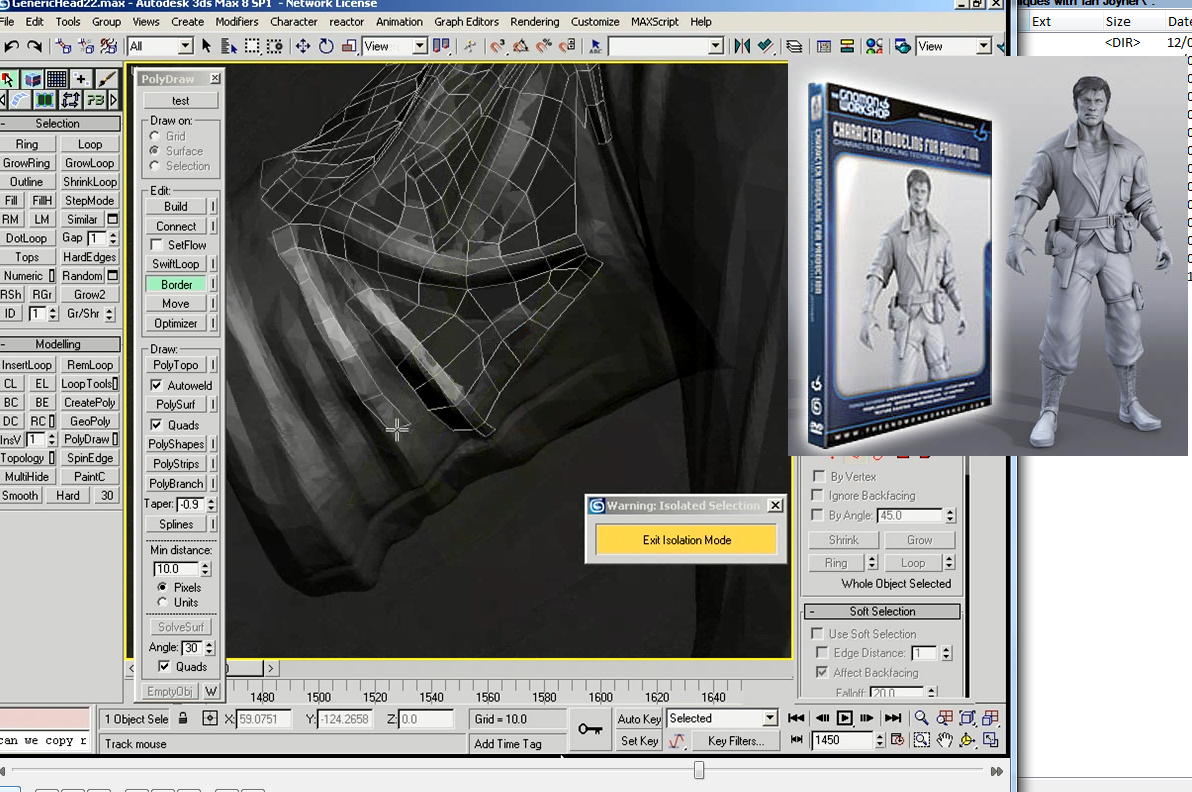1192x792 pixels.
Task: Open the Material Editor spheres icon
Action: point(874,46)
